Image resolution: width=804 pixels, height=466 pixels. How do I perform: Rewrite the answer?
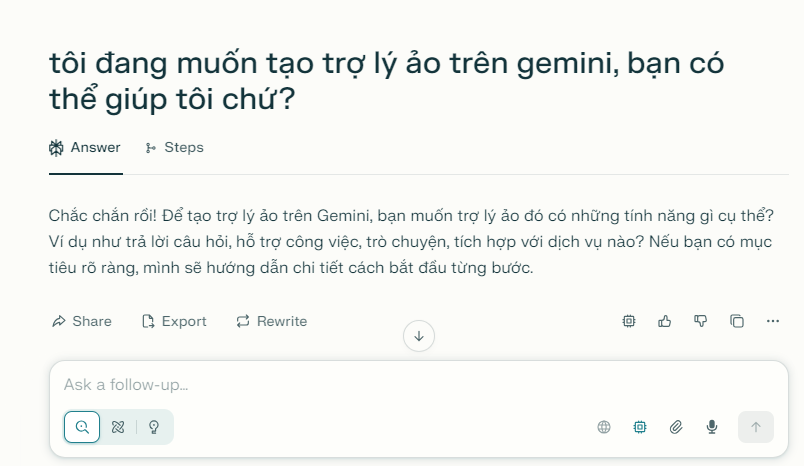pos(271,321)
